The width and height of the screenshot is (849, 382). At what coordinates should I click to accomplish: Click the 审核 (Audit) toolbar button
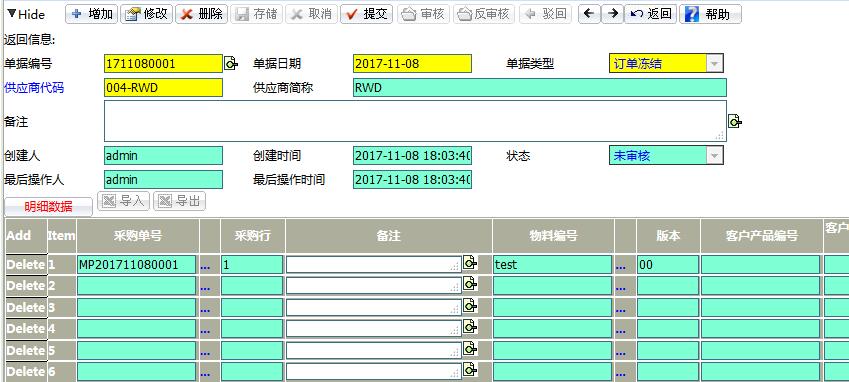tap(423, 14)
